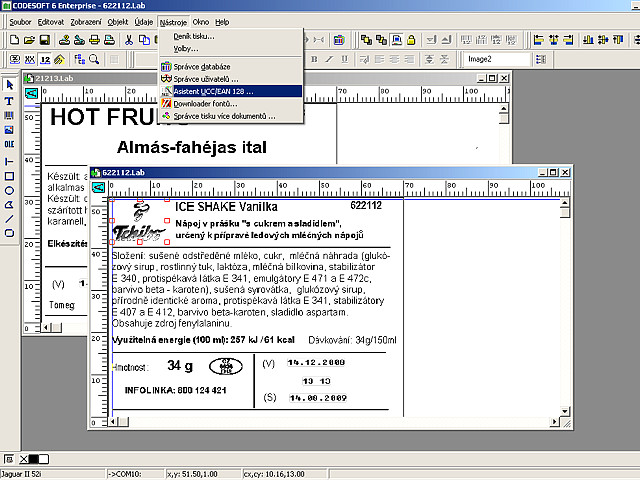The height and width of the screenshot is (480, 640).
Task: Click the 'Almás-fahéjas ital' heading in 21213.Lab
Action: pyautogui.click(x=191, y=147)
